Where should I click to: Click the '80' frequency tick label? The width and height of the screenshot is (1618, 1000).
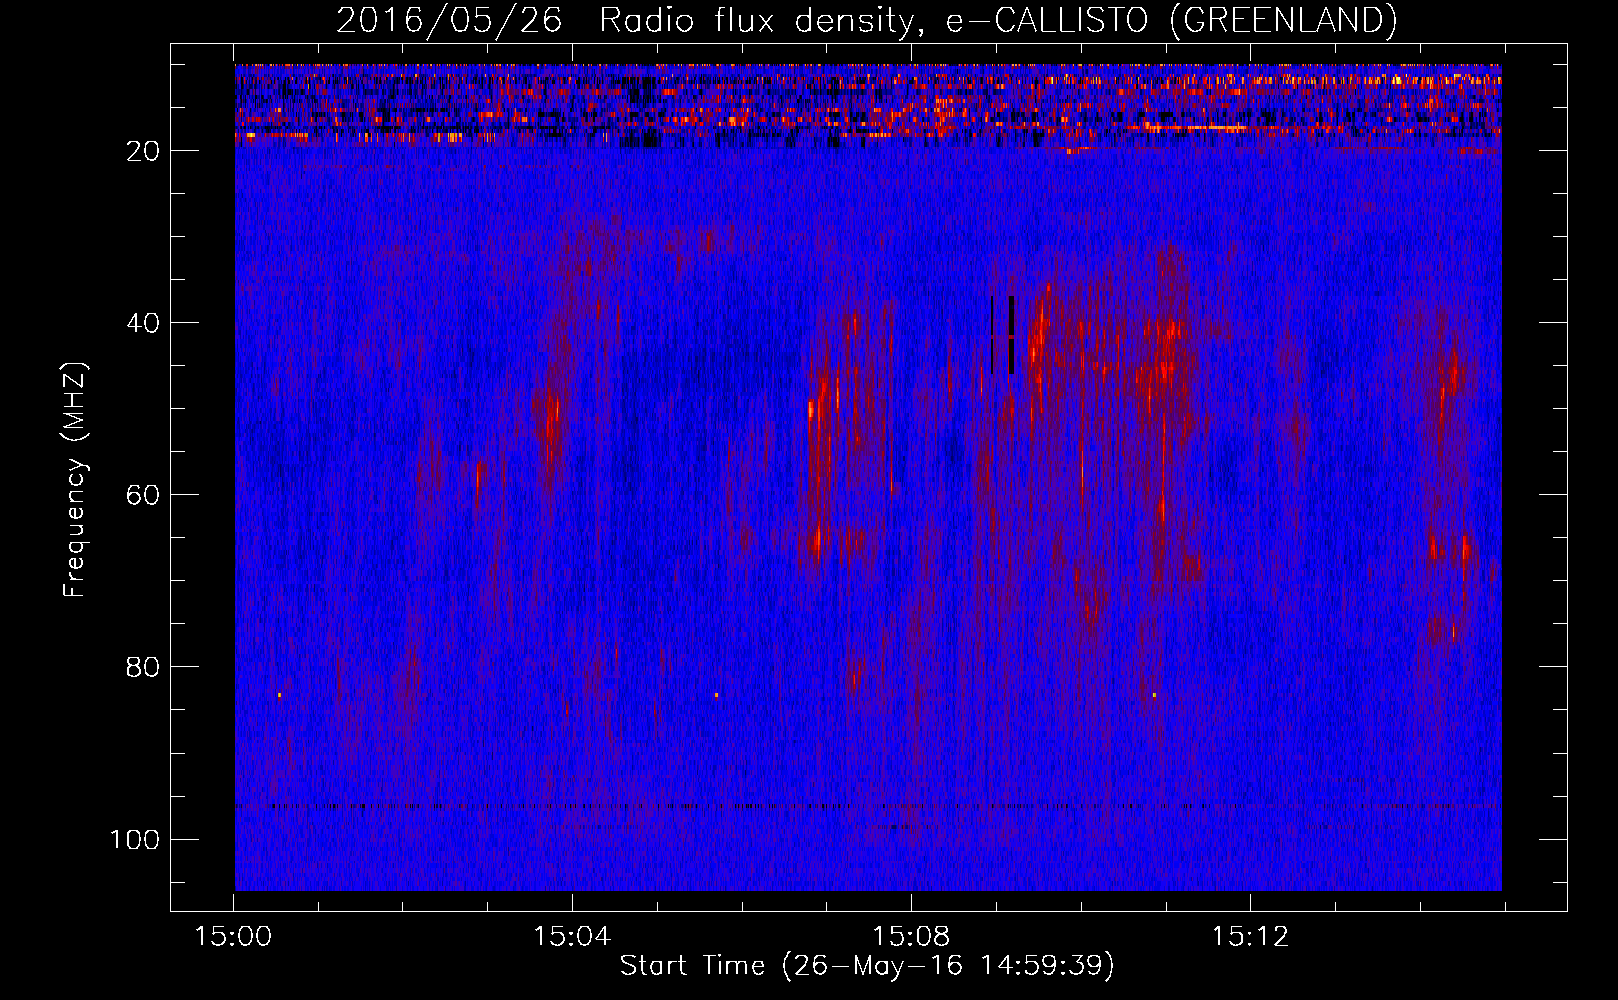144,667
